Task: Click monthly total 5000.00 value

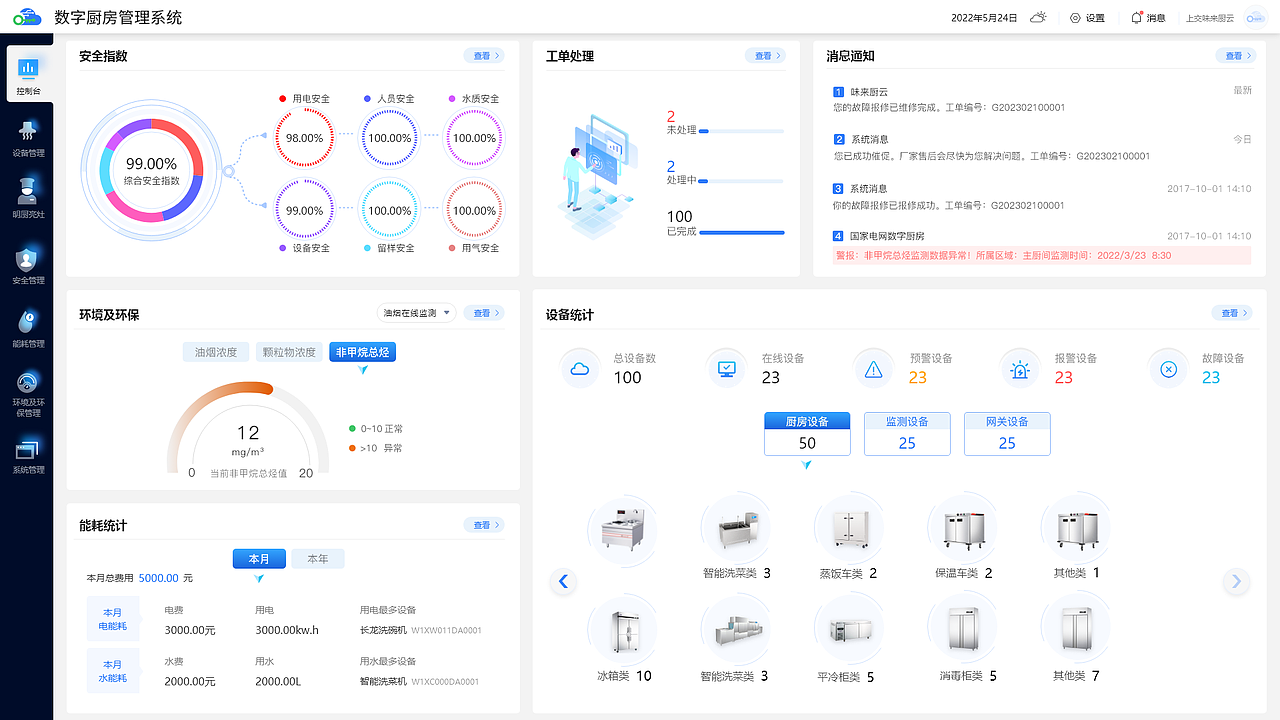Action: tap(159, 578)
